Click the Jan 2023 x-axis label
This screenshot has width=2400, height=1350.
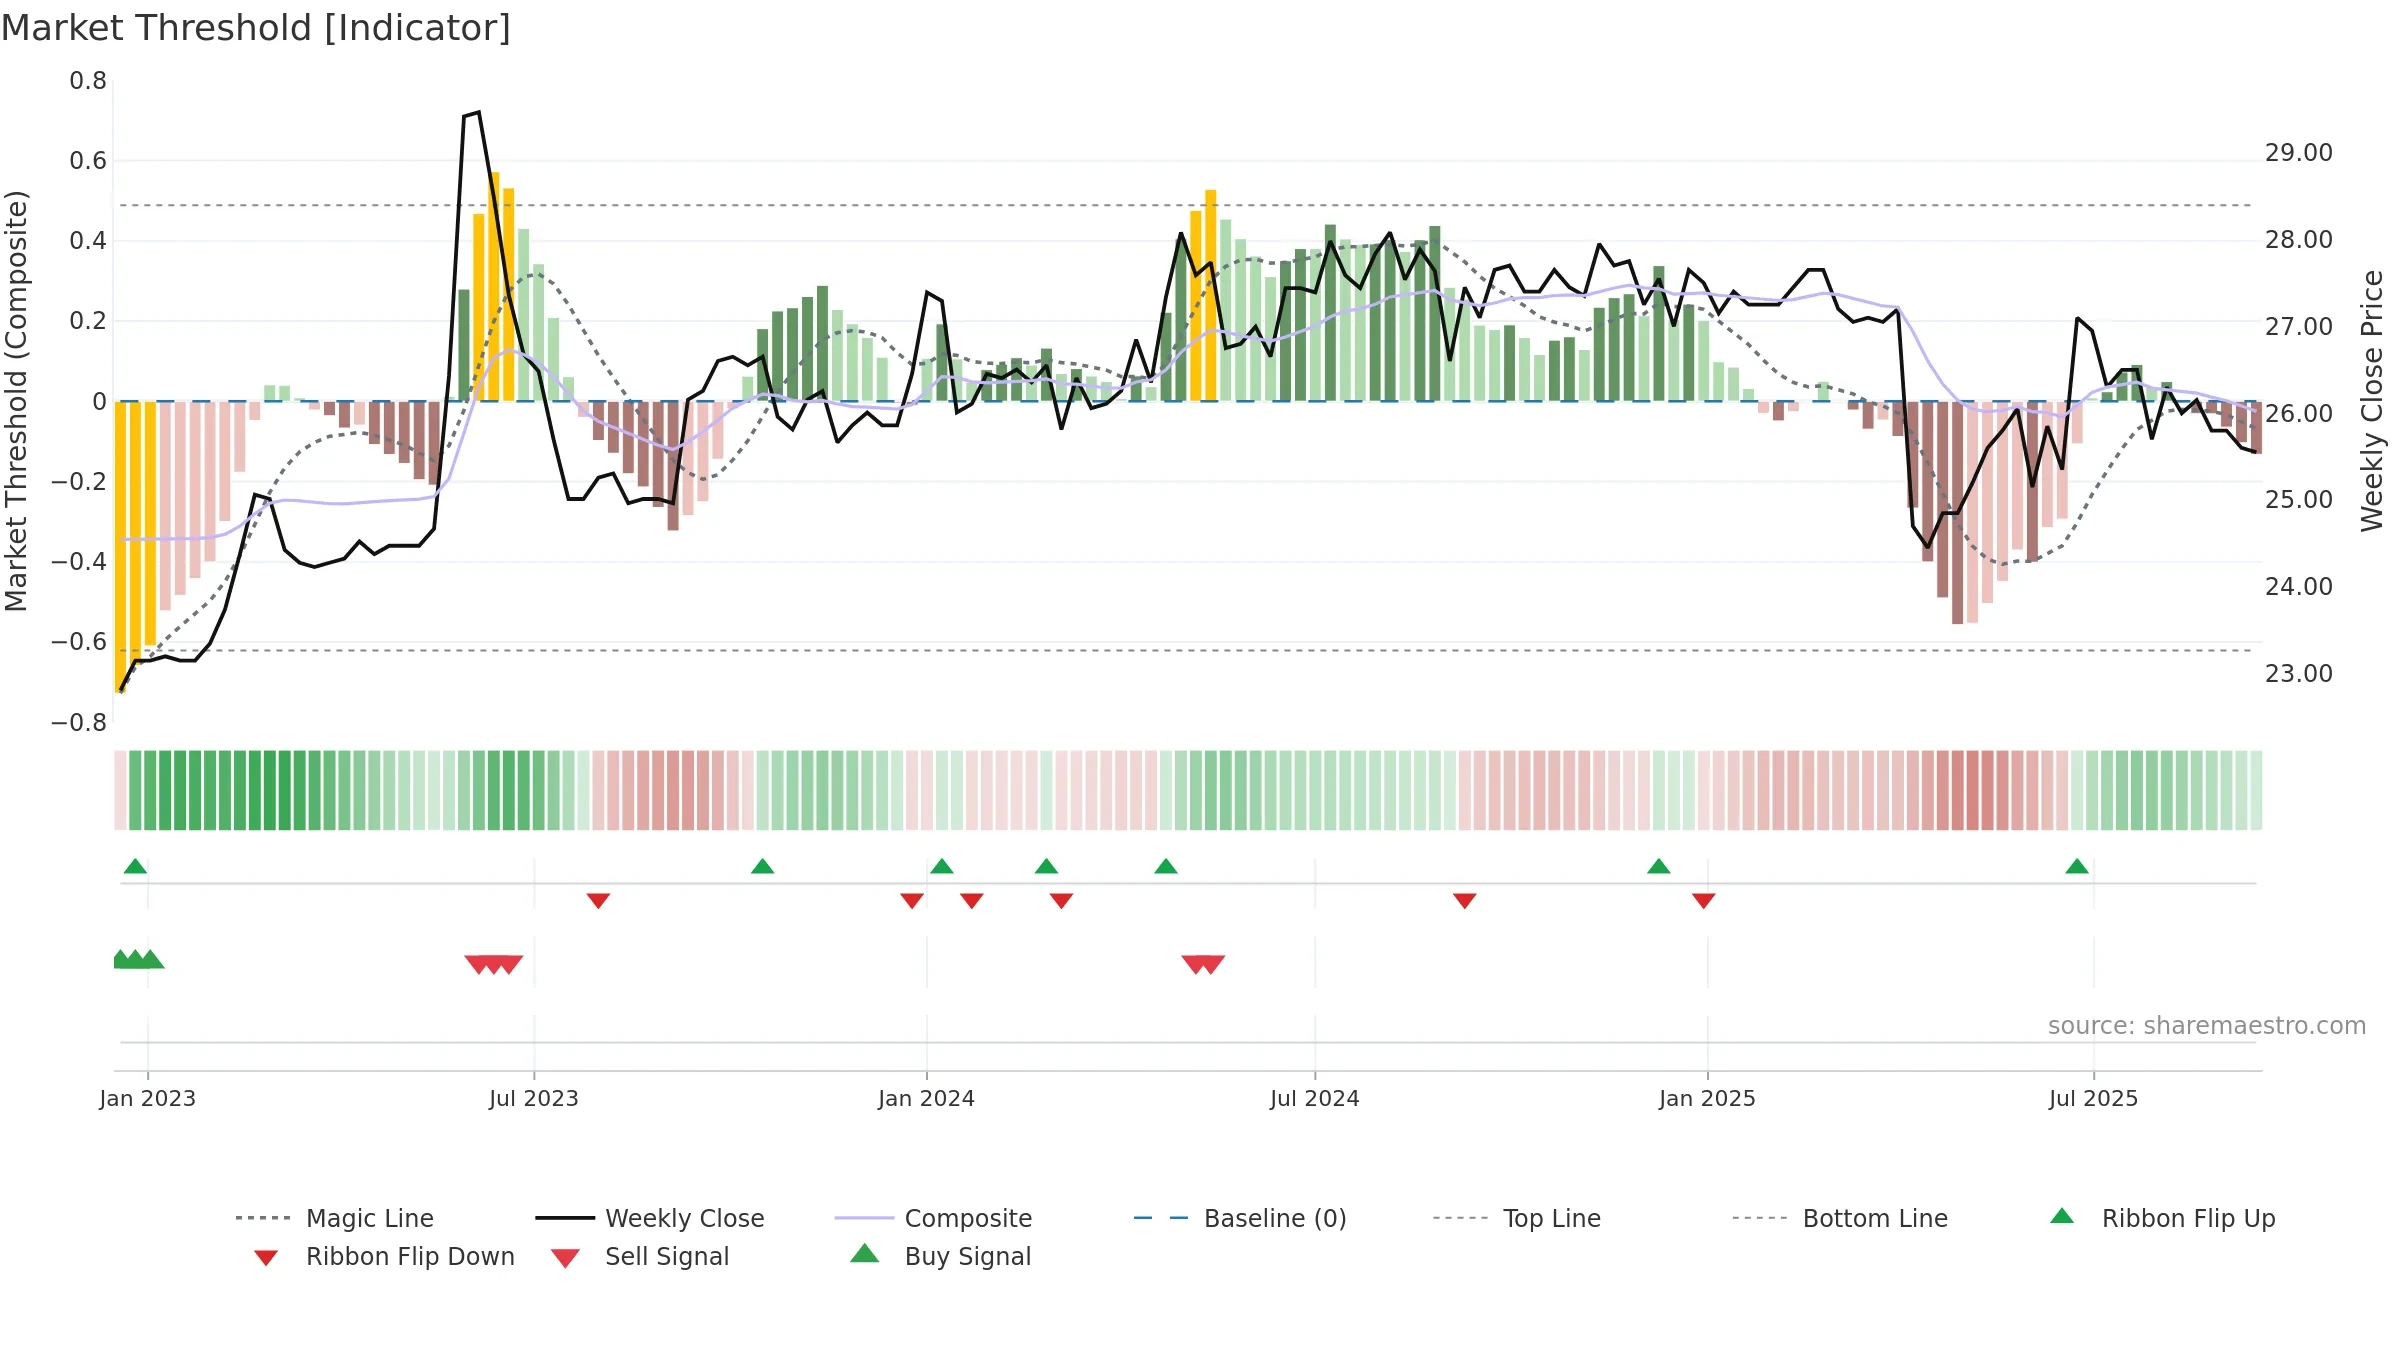point(148,1099)
